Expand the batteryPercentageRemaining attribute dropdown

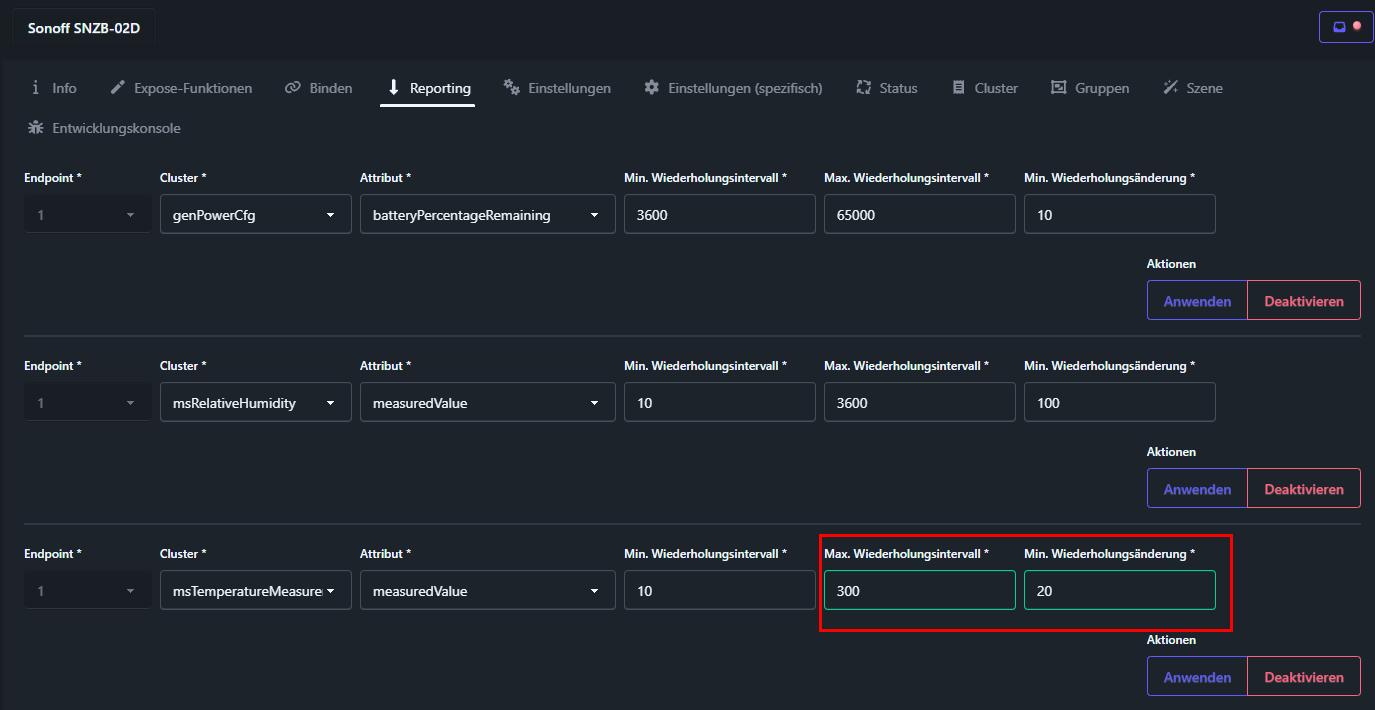[x=487, y=214]
